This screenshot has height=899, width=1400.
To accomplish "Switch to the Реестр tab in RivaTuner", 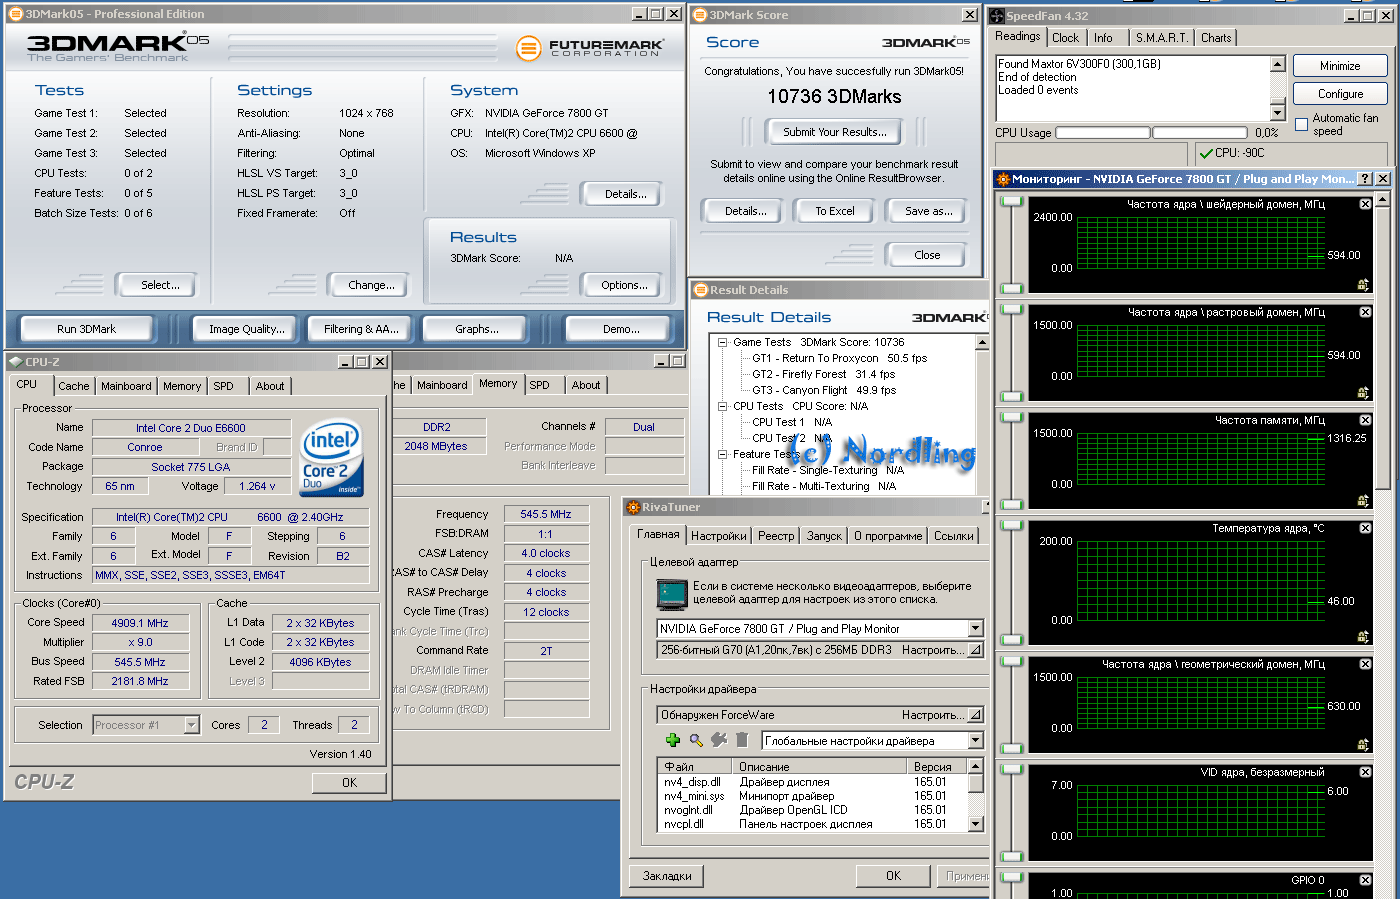I will tap(776, 536).
